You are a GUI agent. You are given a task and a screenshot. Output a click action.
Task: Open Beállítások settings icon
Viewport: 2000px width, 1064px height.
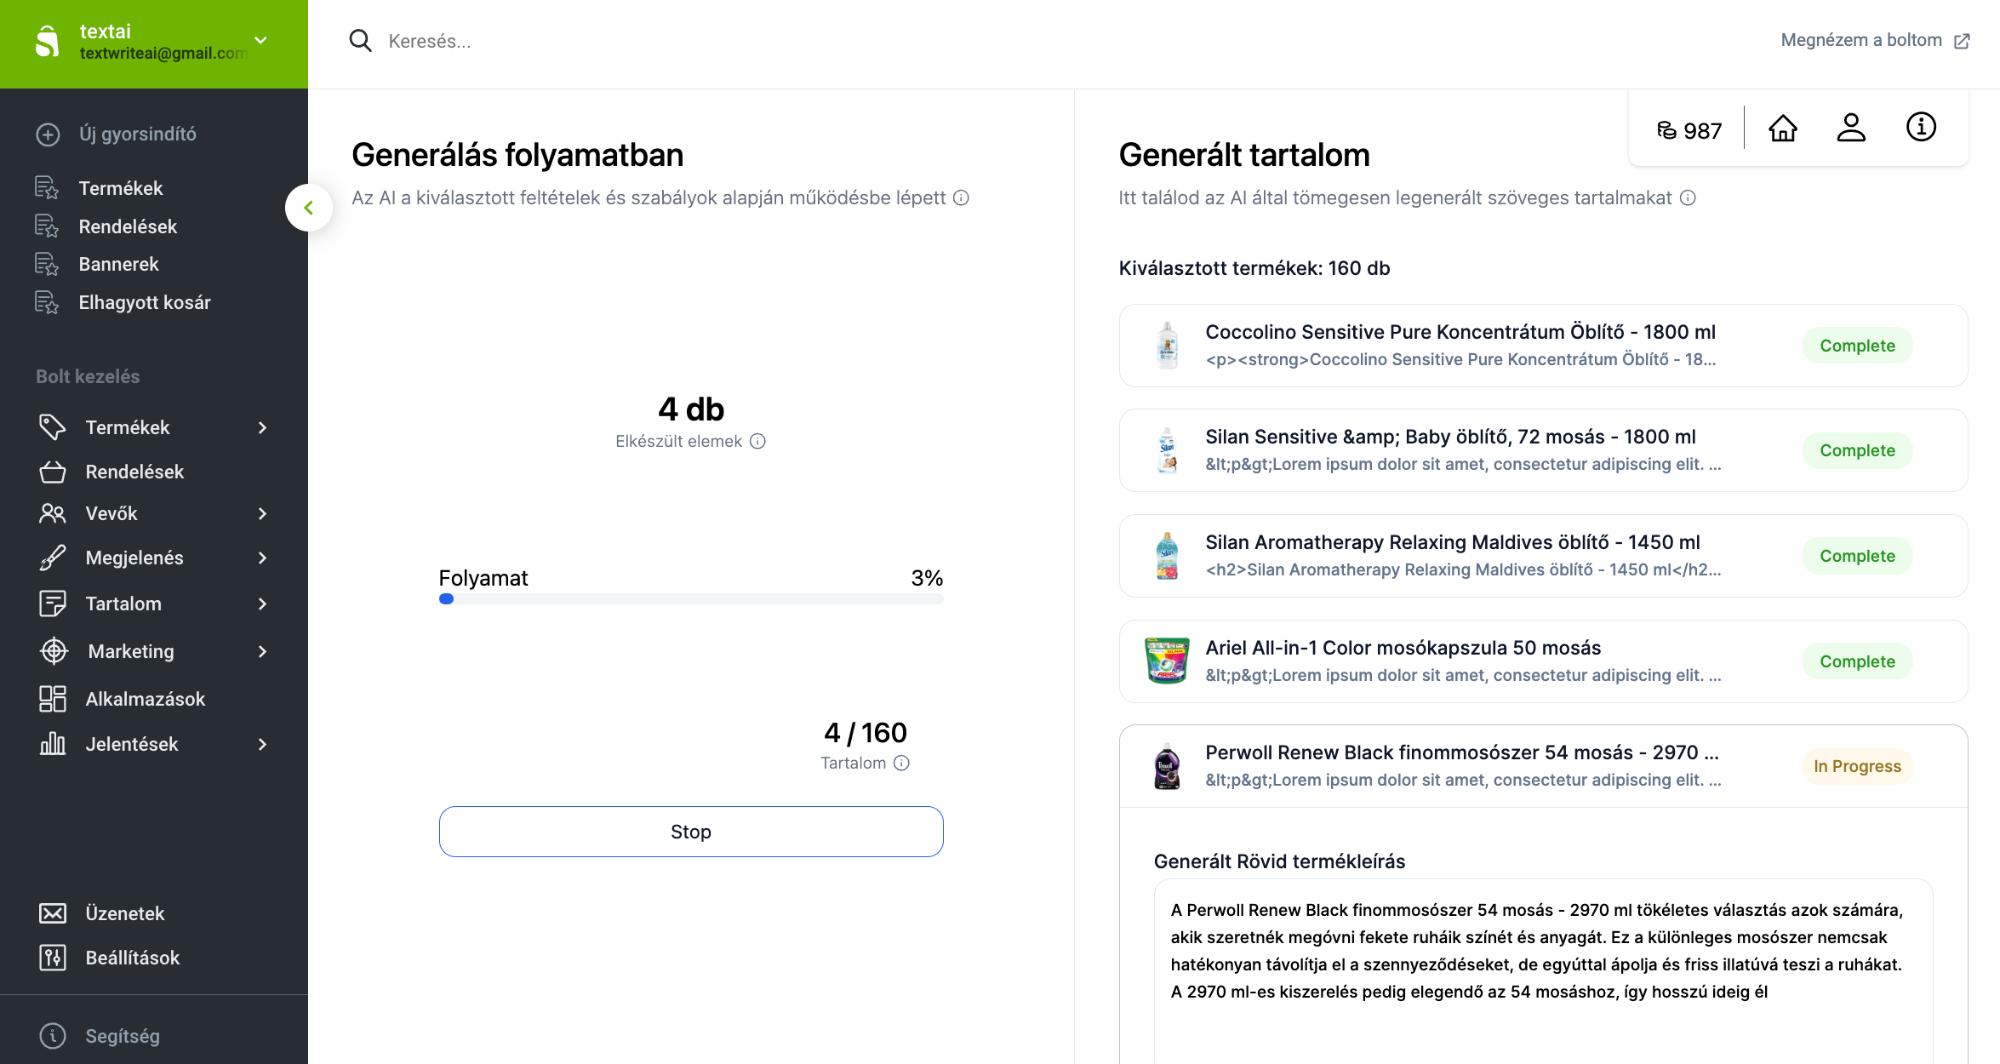(x=53, y=958)
